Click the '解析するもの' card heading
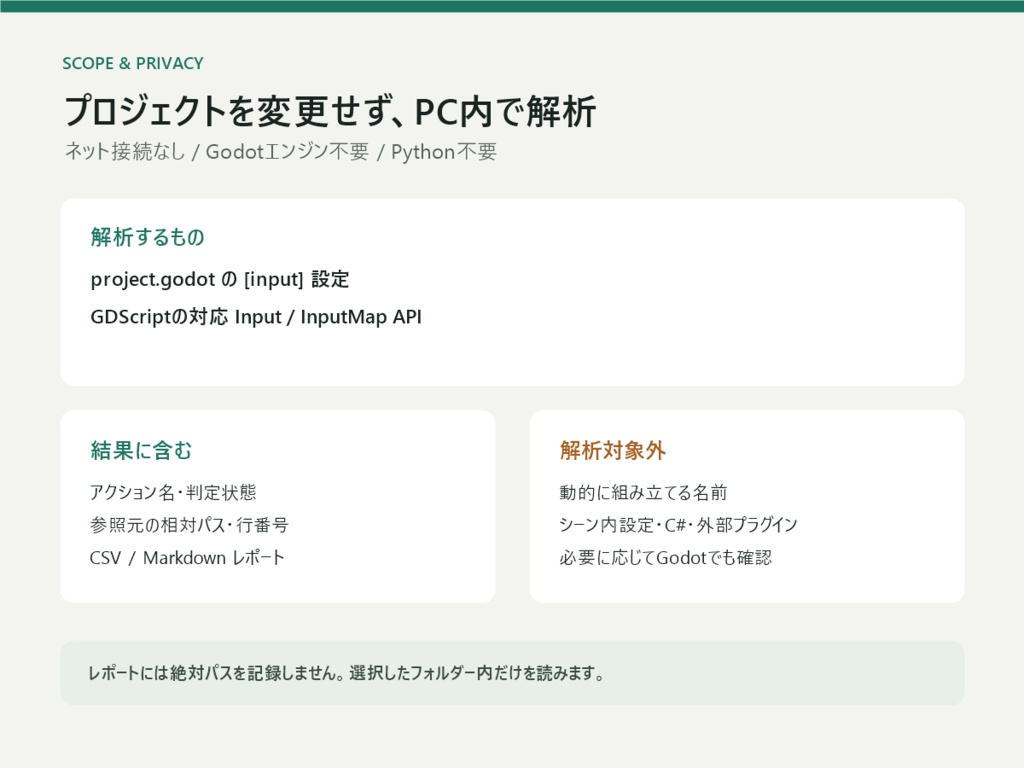The image size is (1024, 768). coord(148,237)
